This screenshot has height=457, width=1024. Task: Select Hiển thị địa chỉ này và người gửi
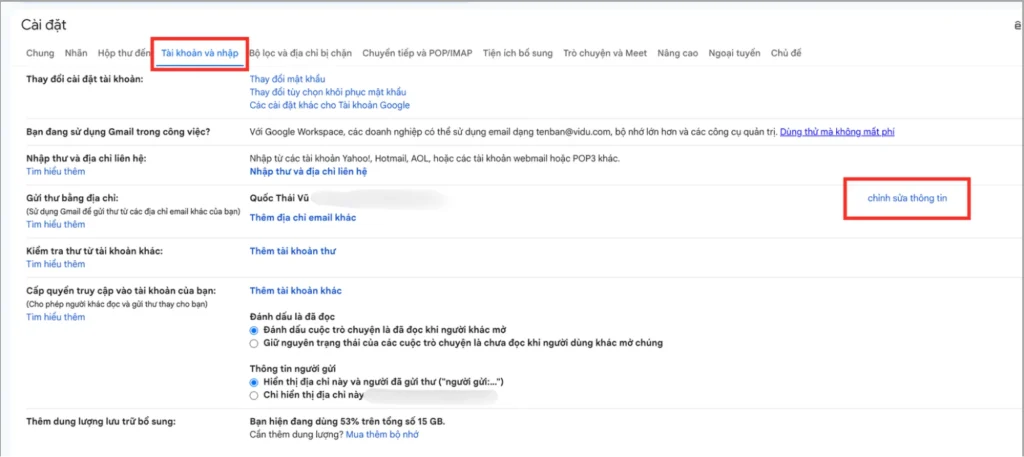coord(254,382)
